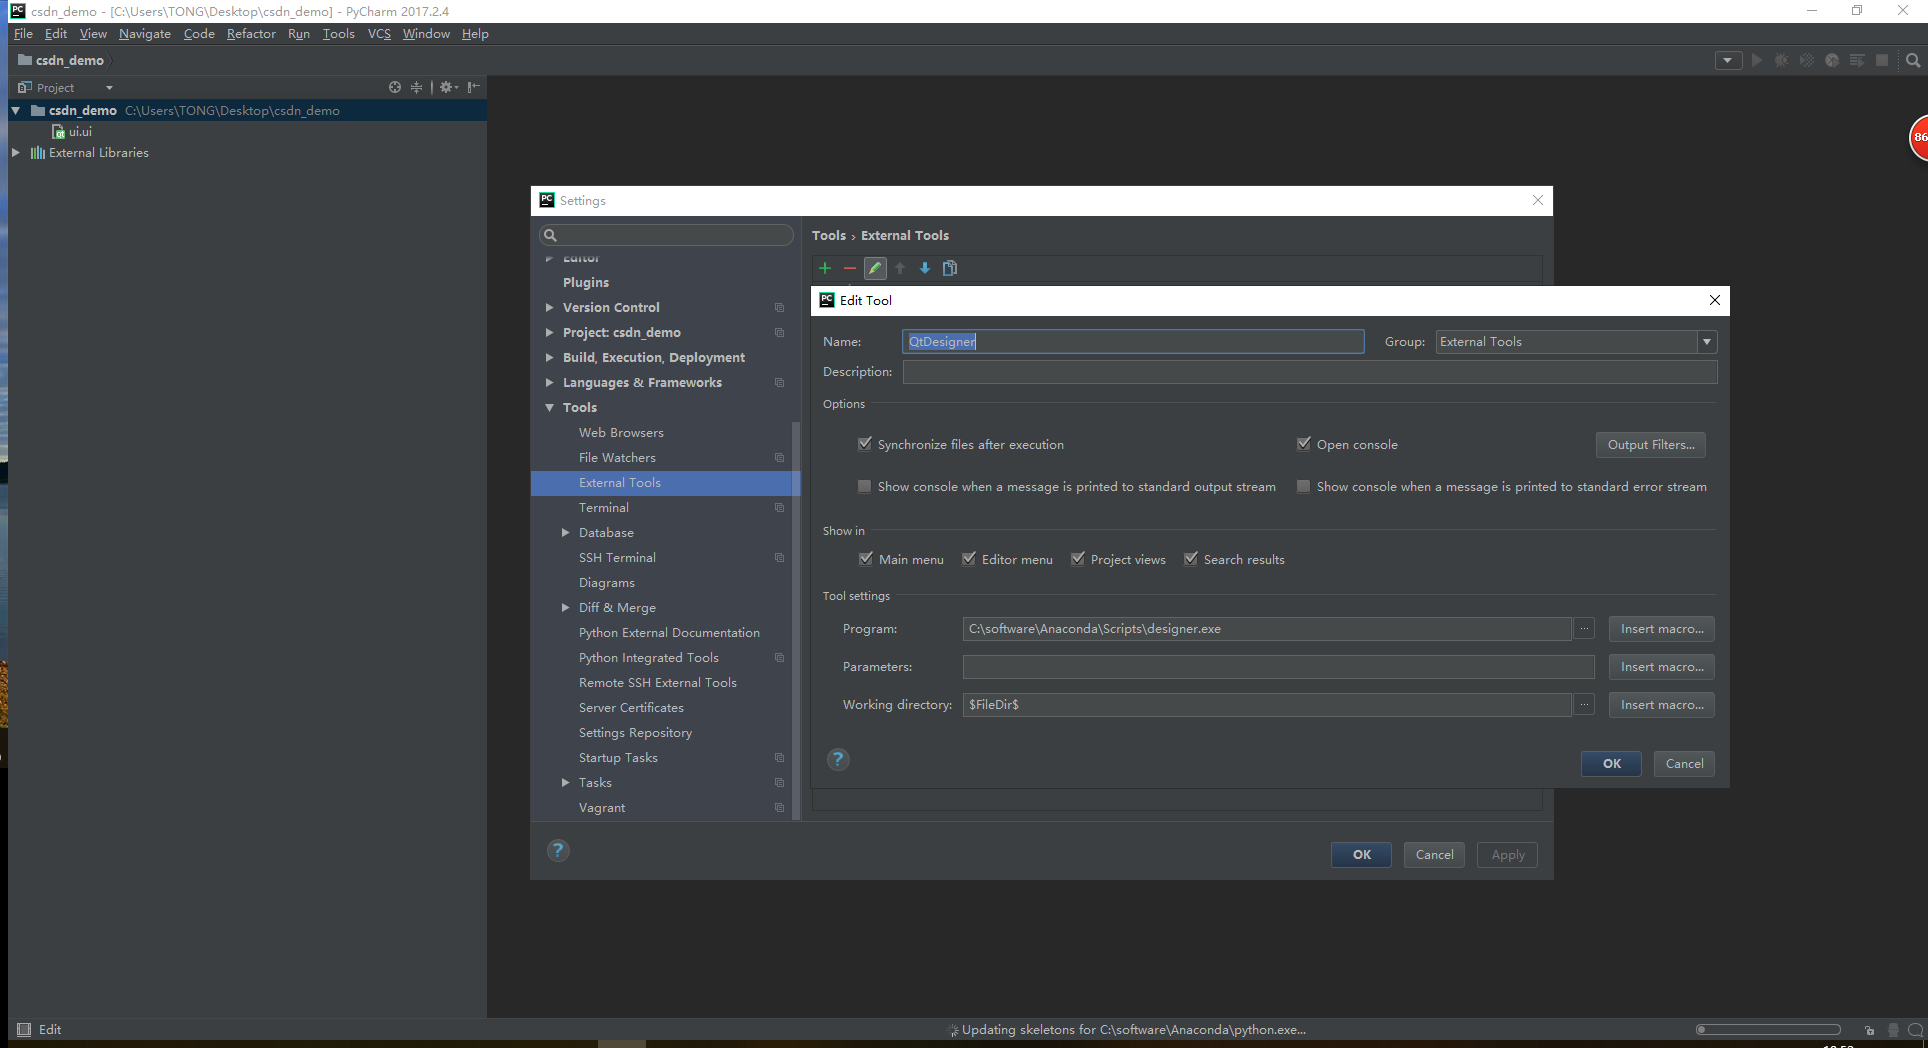
Task: Open Project panel gear settings icon
Action: click(x=449, y=87)
